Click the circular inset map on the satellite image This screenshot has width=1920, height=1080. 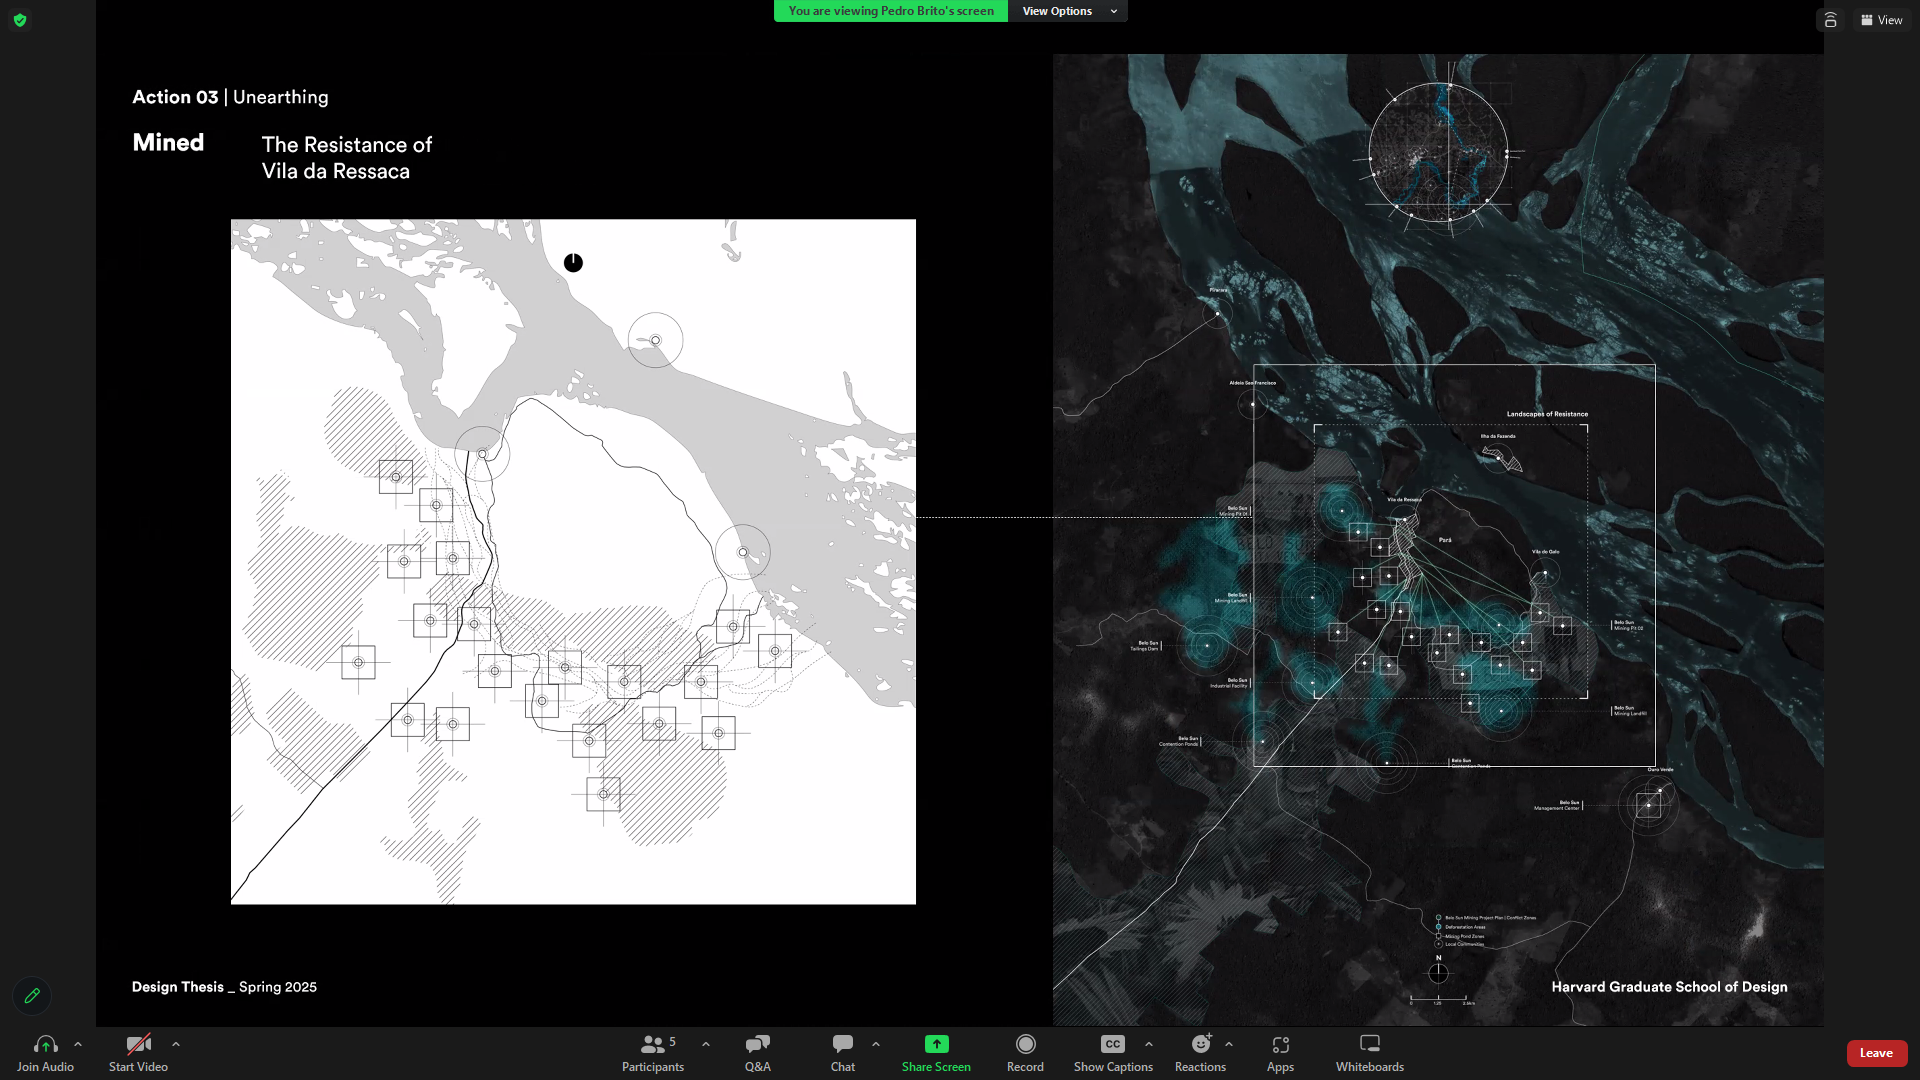(x=1438, y=153)
